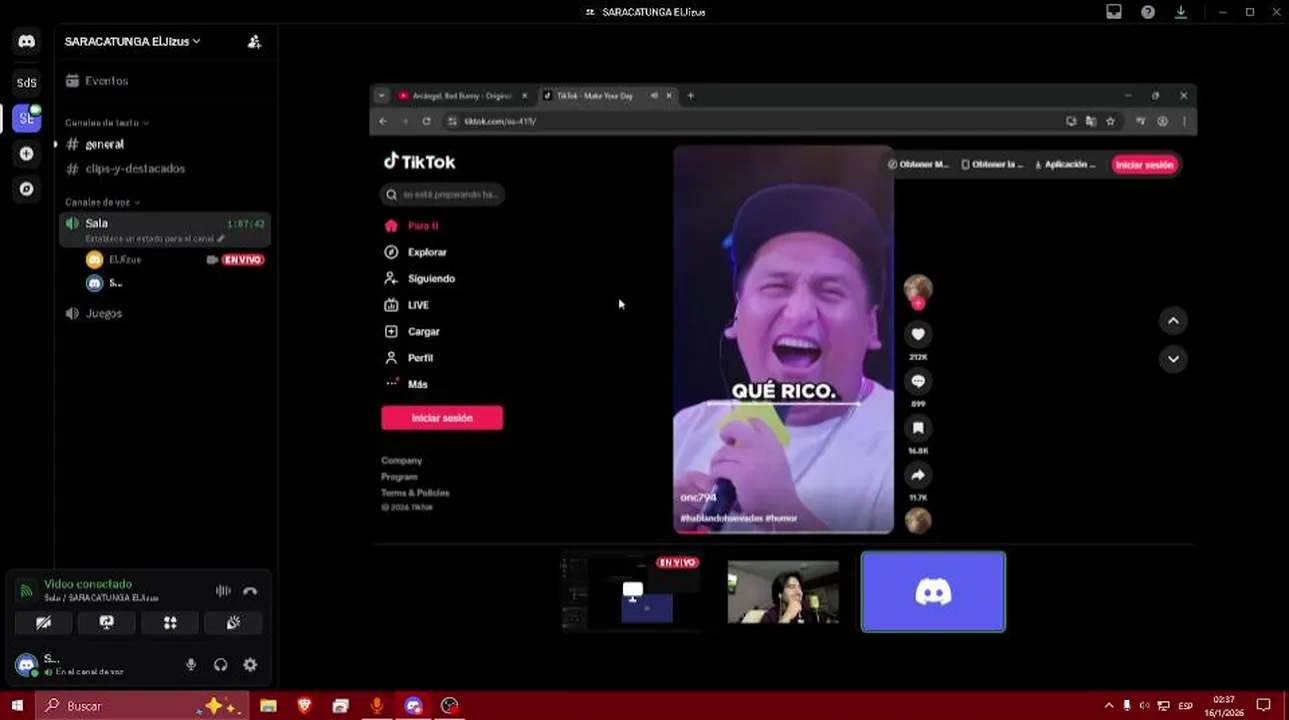Open the TikTok video comments

(x=918, y=381)
